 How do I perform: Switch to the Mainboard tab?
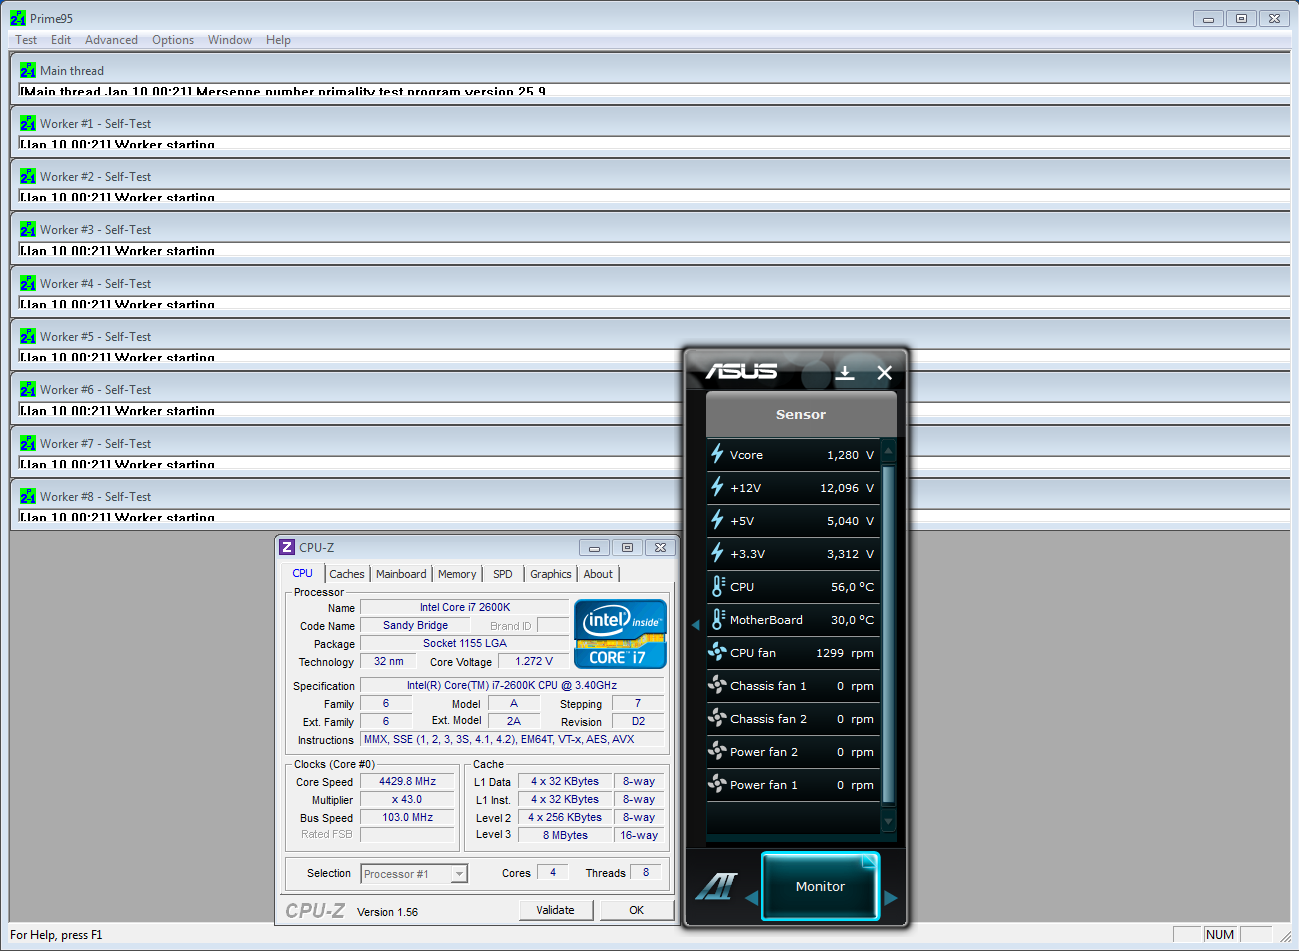[x=401, y=574]
